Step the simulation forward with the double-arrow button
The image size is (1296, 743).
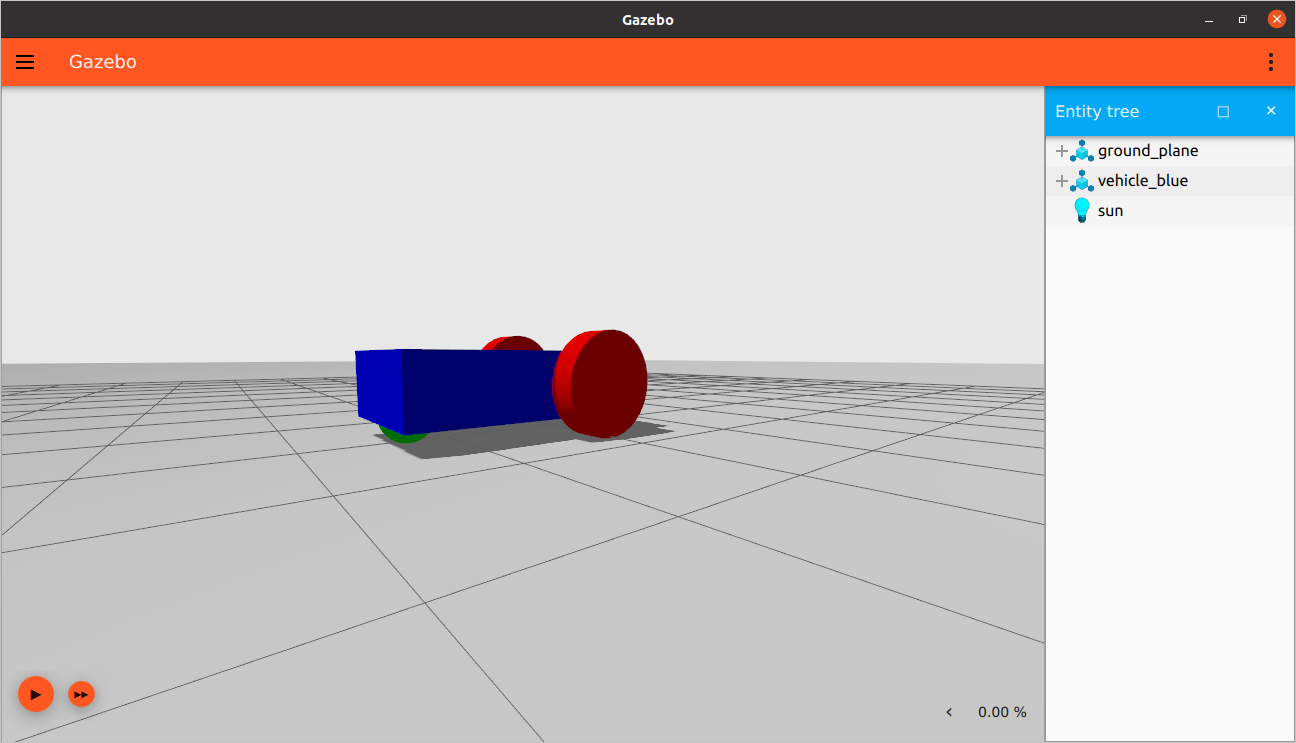point(82,694)
